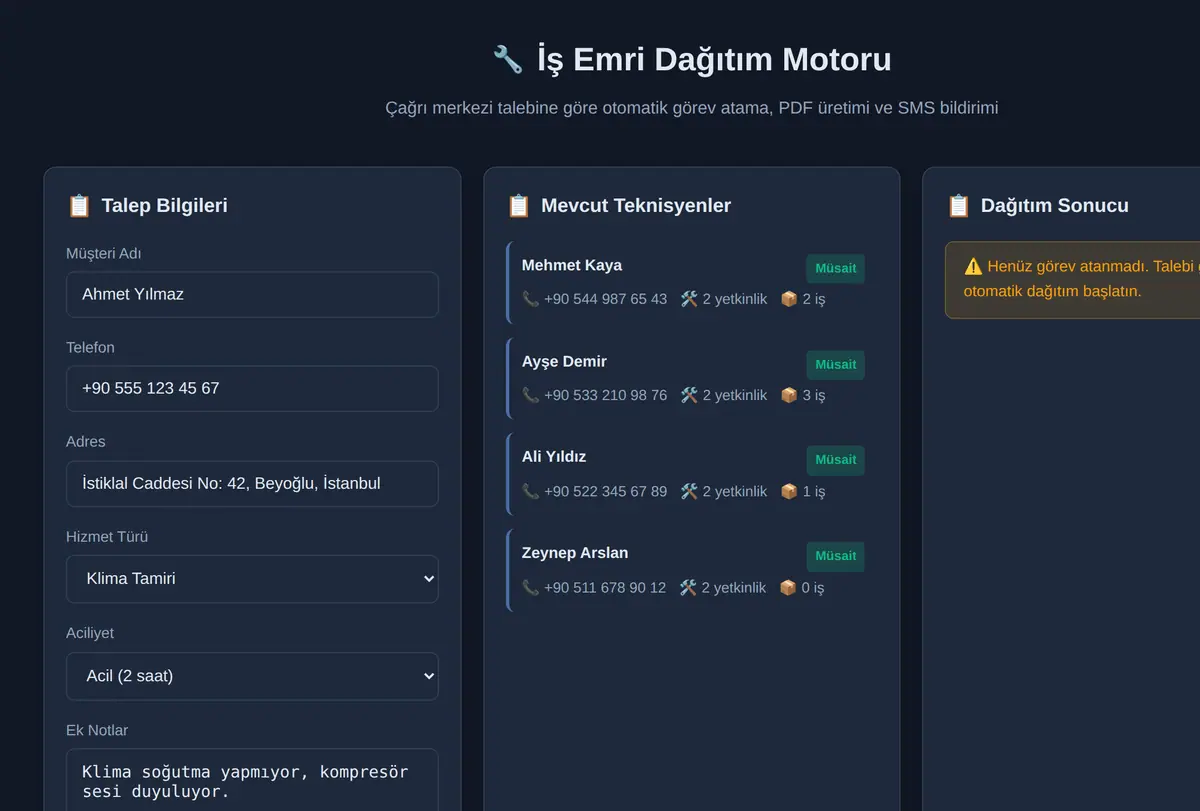Select technician name Mehmet Kaya
Viewport: 1200px width, 811px height.
coord(572,265)
